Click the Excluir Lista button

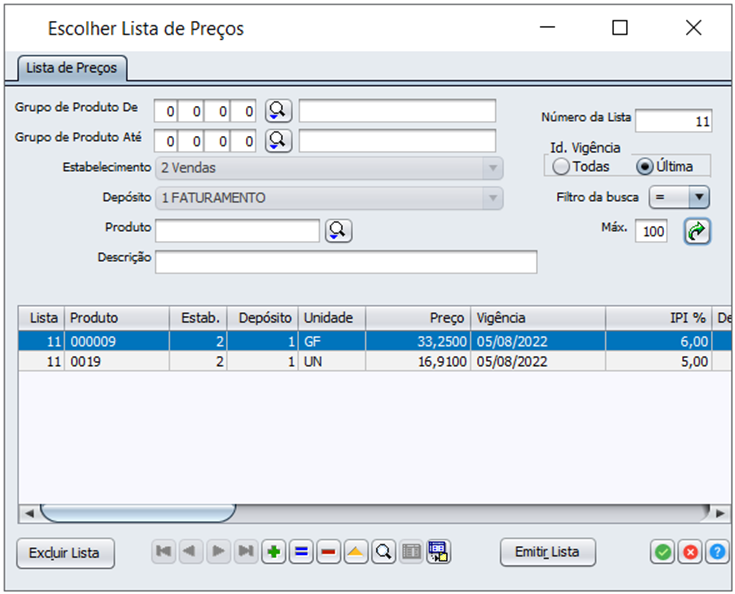tap(65, 553)
